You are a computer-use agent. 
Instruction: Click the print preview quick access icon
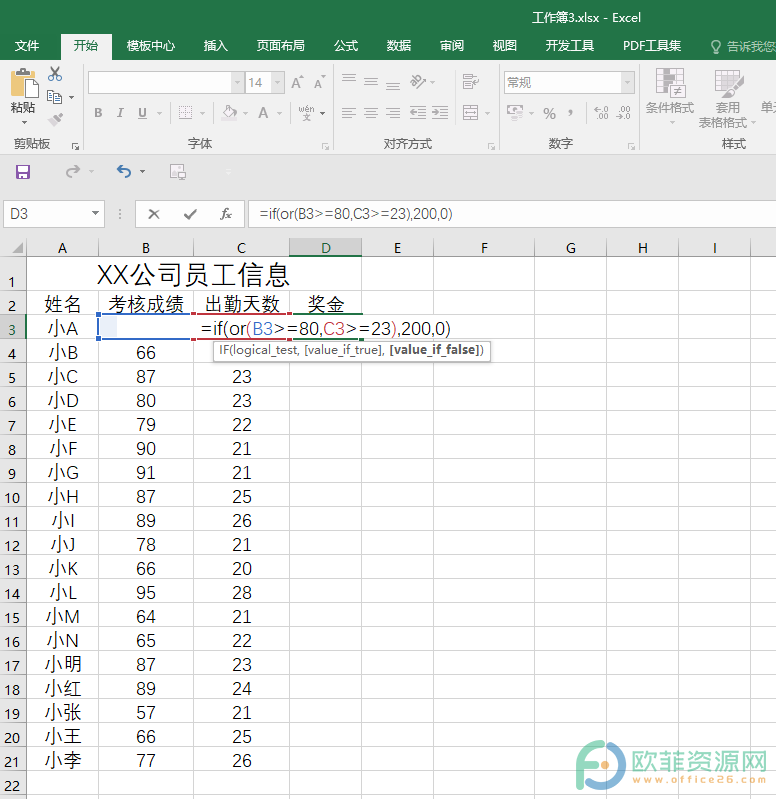(178, 172)
